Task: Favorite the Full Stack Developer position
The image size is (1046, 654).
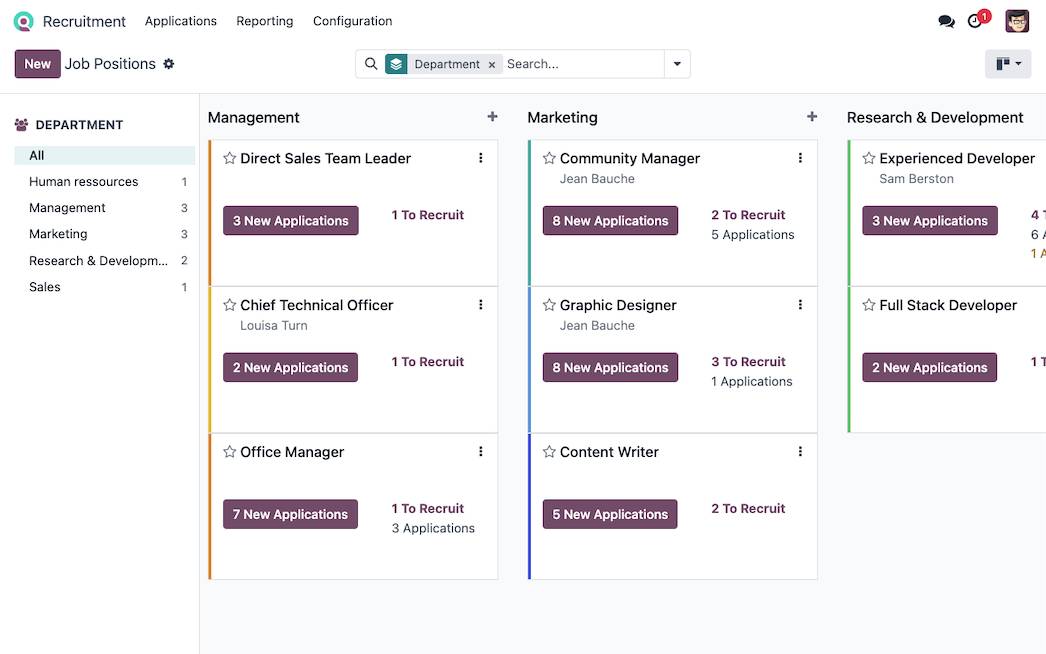Action: (x=867, y=305)
